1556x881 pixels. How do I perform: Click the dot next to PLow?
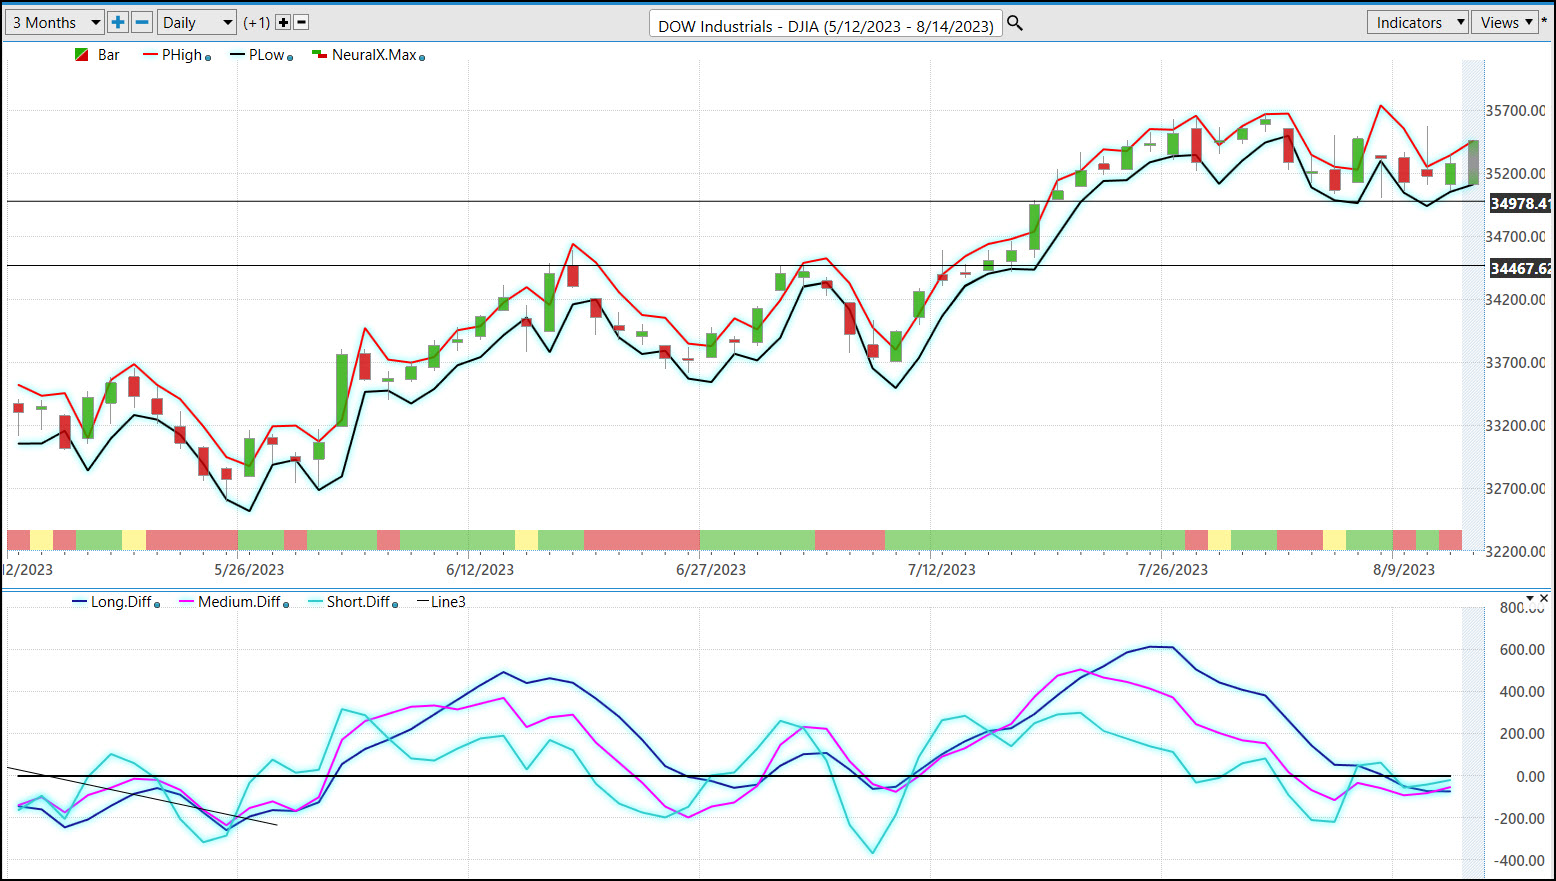tap(290, 58)
